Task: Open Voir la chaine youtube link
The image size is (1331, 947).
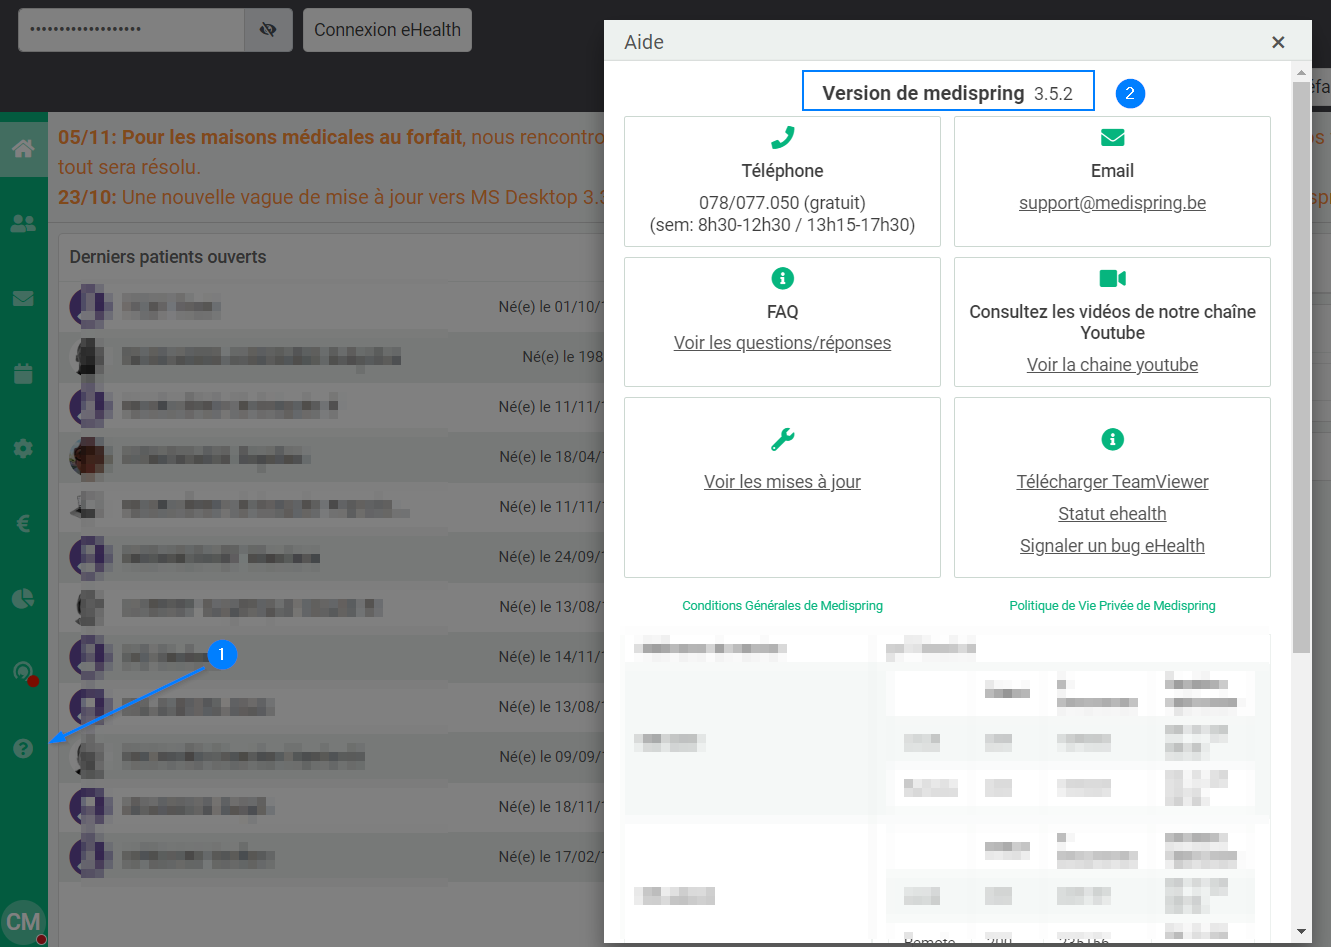Action: [x=1112, y=365]
